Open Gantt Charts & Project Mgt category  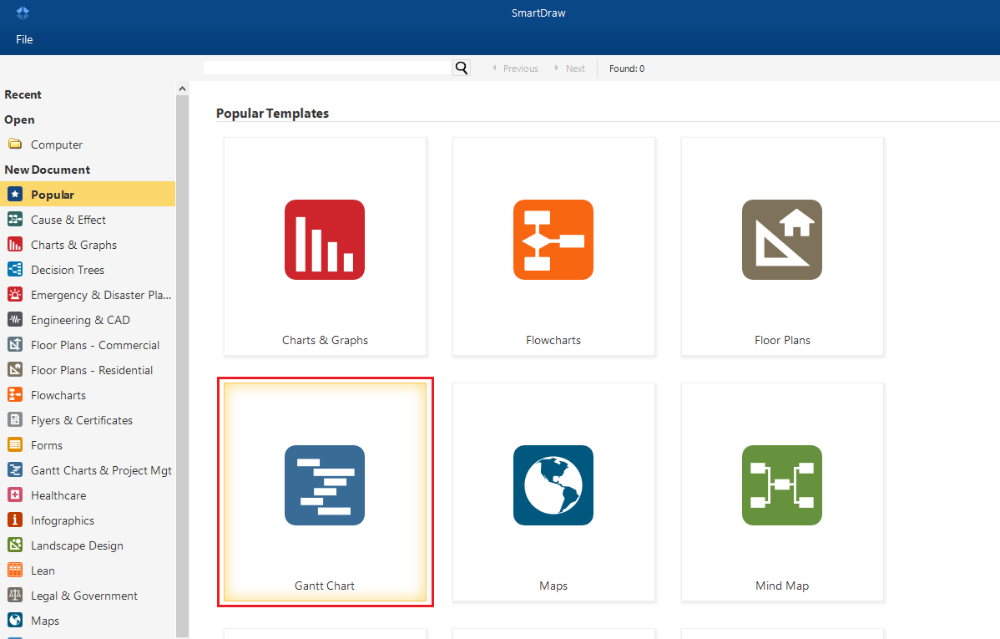point(101,470)
